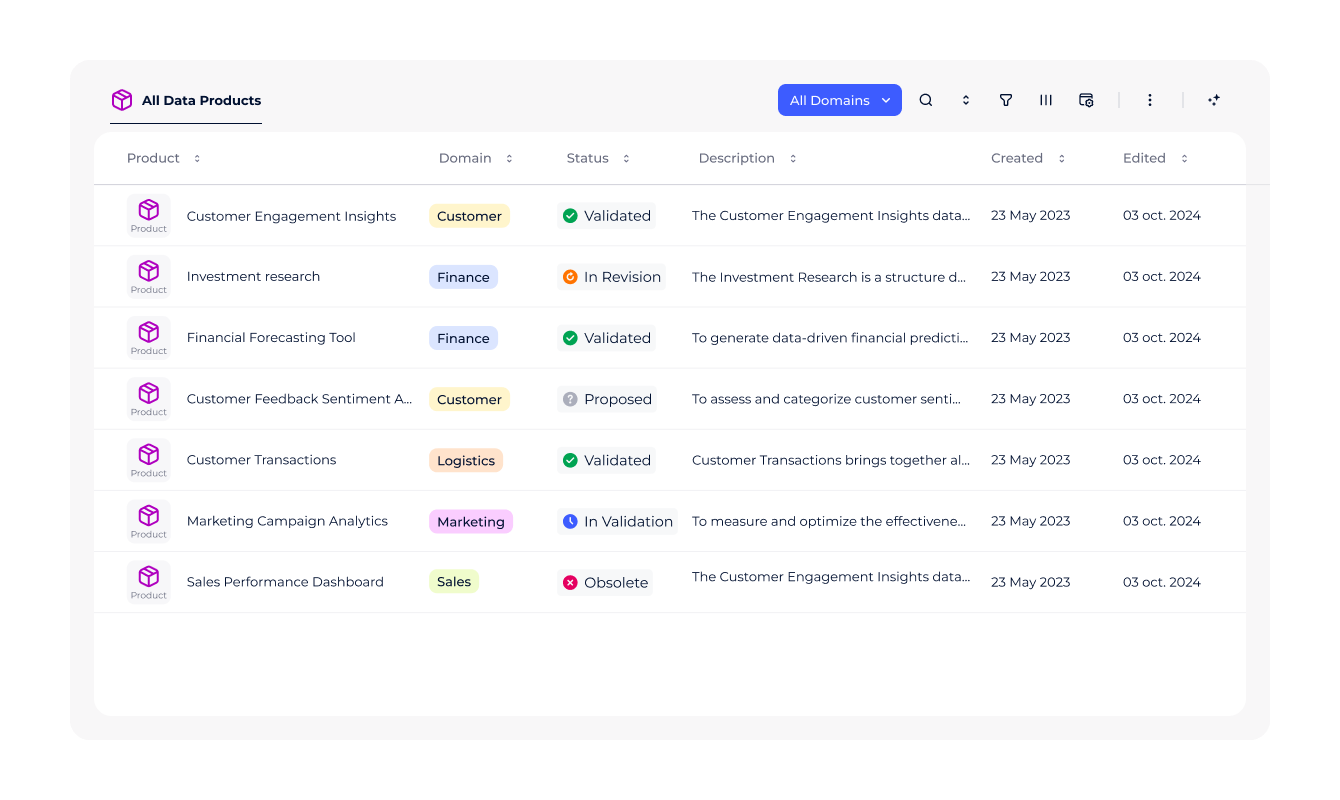Click the Description column header label

[736, 158]
